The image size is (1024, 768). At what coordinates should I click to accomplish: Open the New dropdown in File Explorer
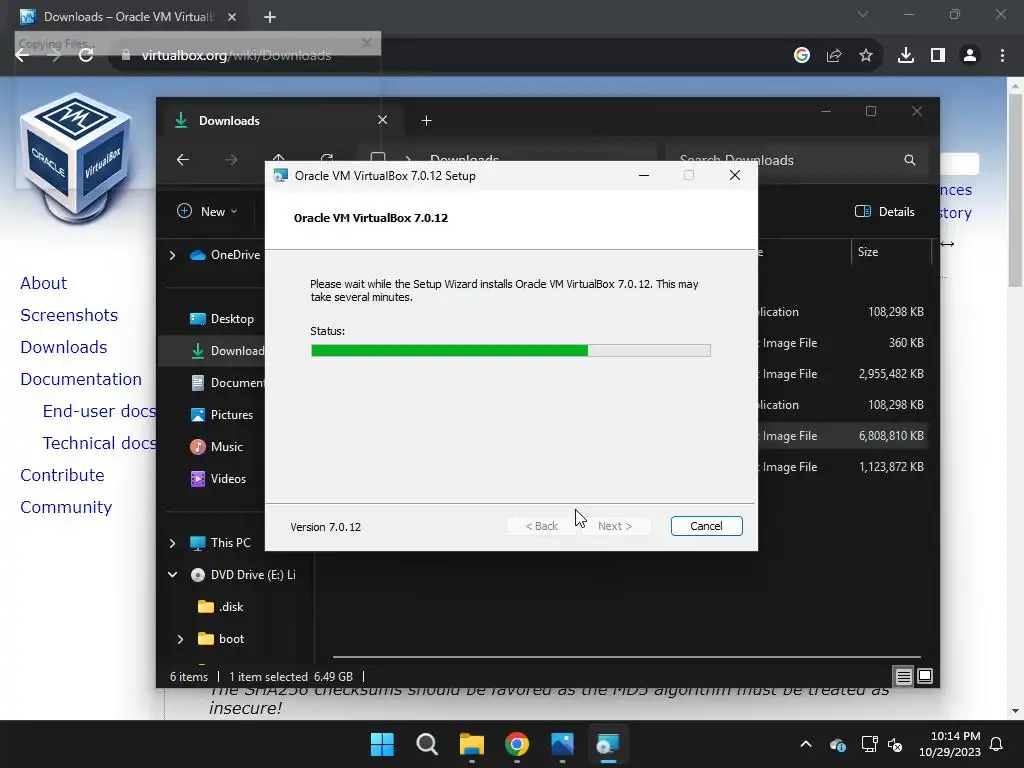[207, 212]
